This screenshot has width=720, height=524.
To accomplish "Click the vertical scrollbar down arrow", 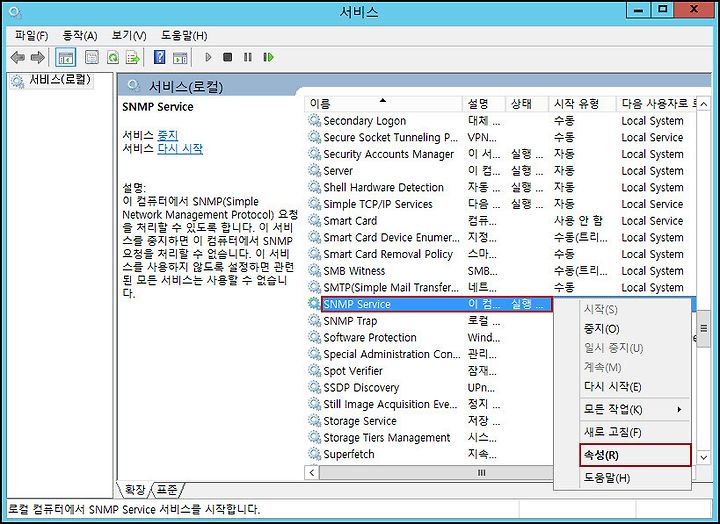I will [x=703, y=457].
